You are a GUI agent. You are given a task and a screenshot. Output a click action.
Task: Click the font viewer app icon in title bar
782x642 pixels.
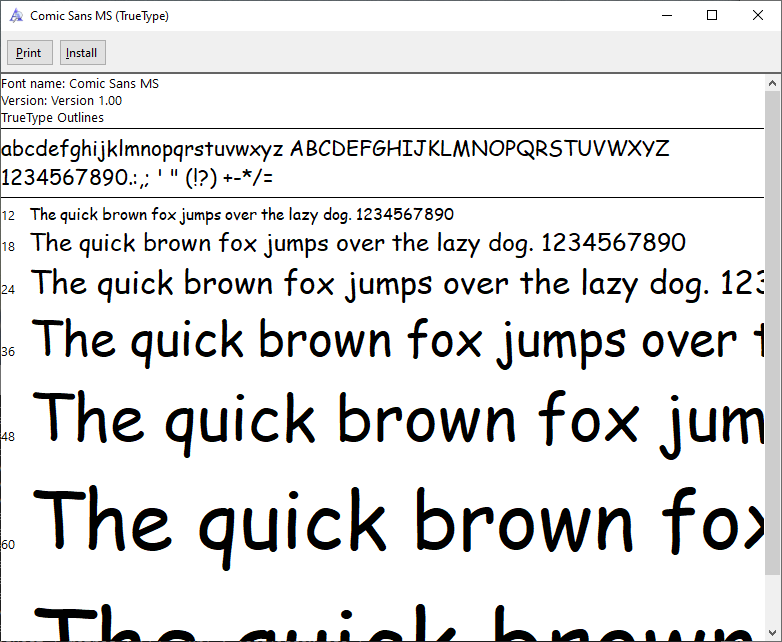pos(16,15)
